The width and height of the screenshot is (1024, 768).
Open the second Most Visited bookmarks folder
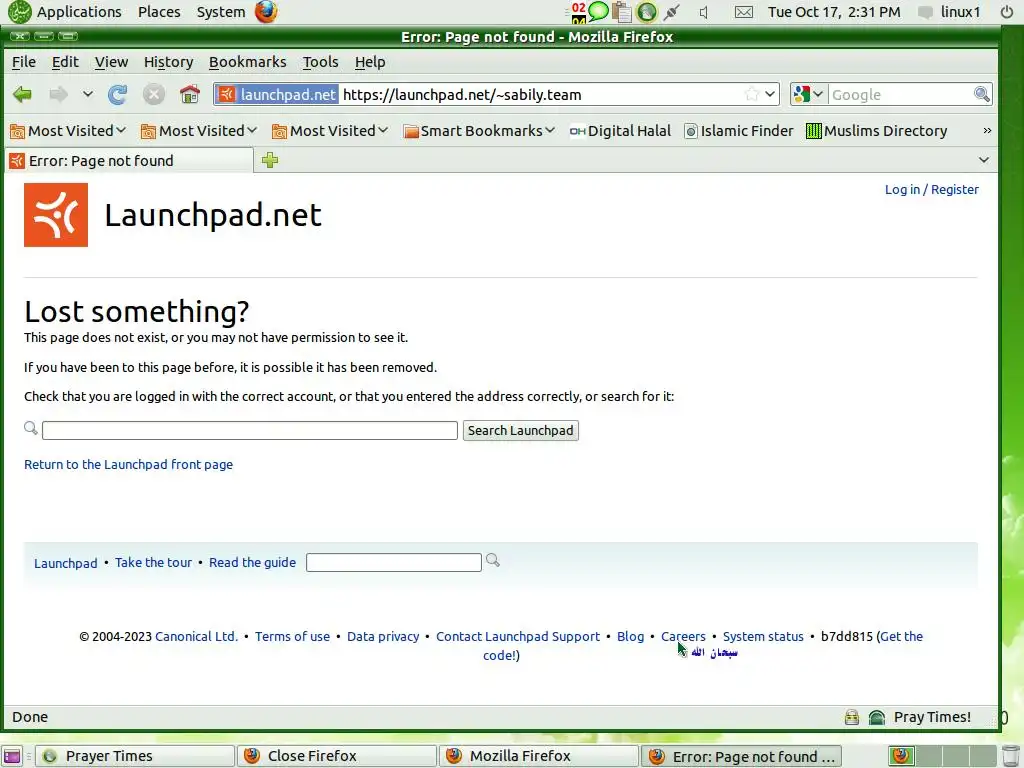199,131
